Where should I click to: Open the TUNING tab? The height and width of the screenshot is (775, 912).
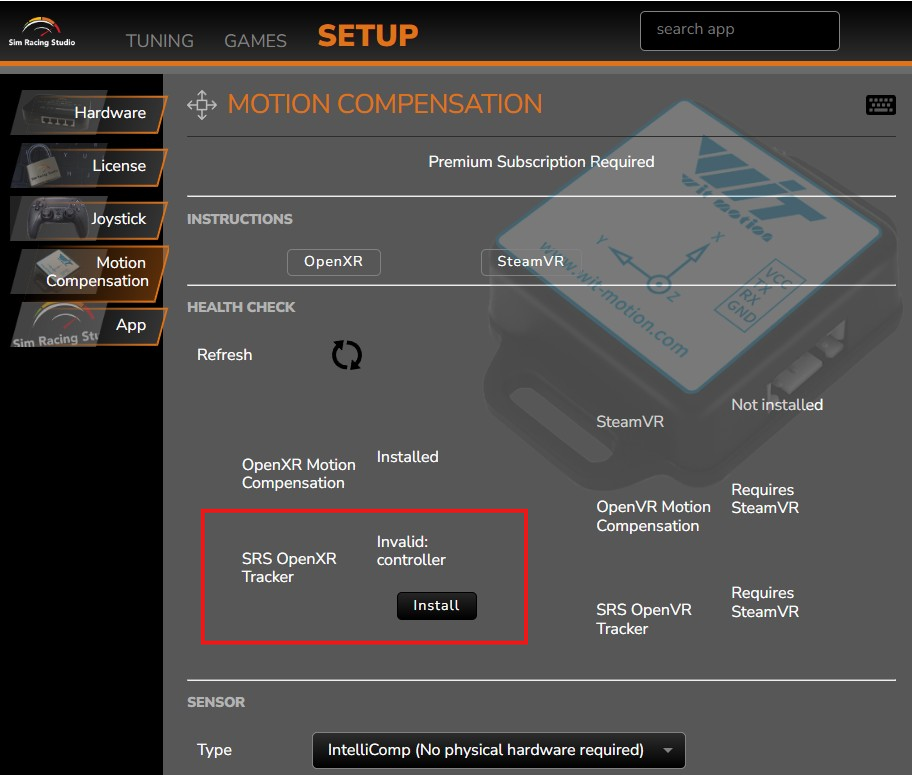tap(159, 41)
